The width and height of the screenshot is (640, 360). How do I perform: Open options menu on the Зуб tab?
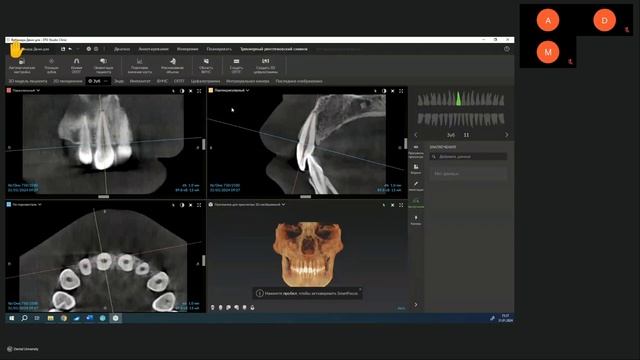(106, 81)
